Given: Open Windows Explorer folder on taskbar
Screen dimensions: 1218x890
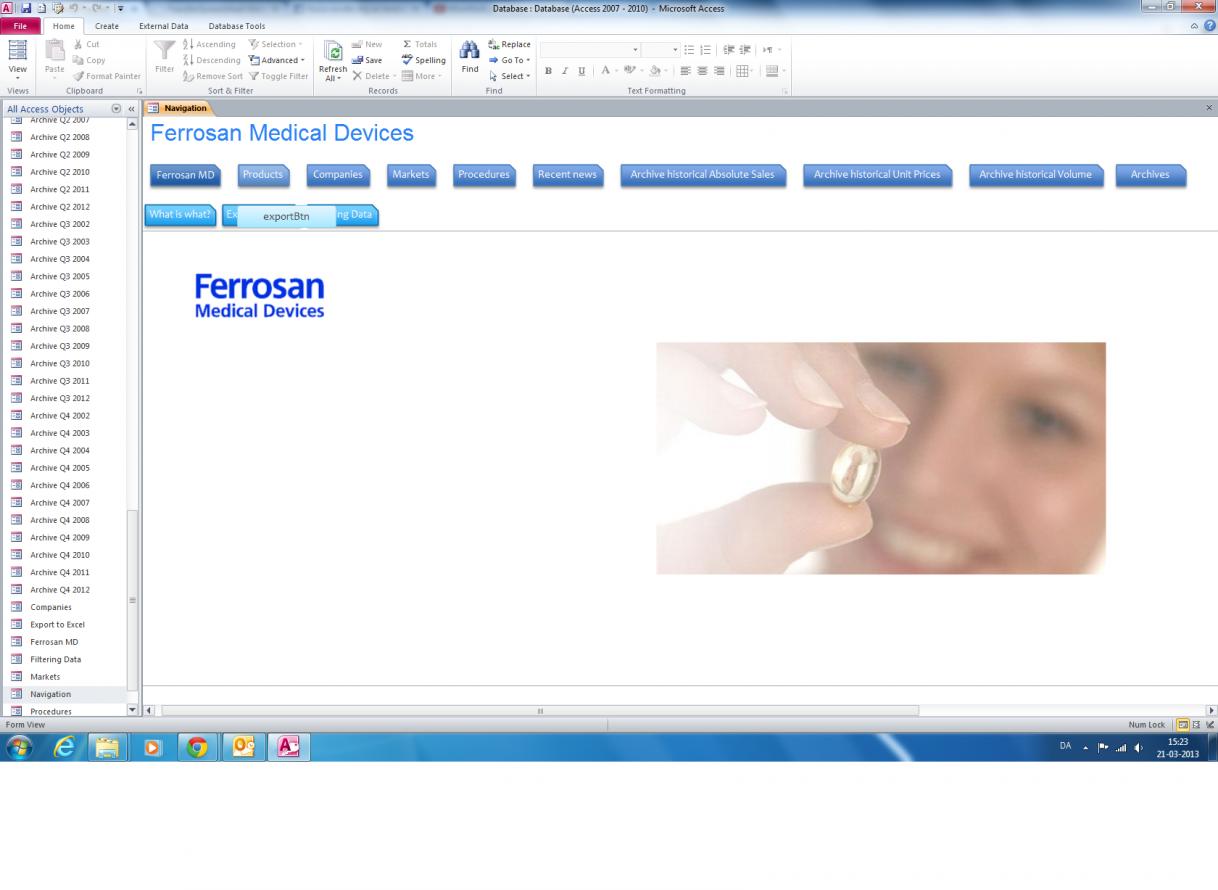Looking at the screenshot, I should point(107,747).
